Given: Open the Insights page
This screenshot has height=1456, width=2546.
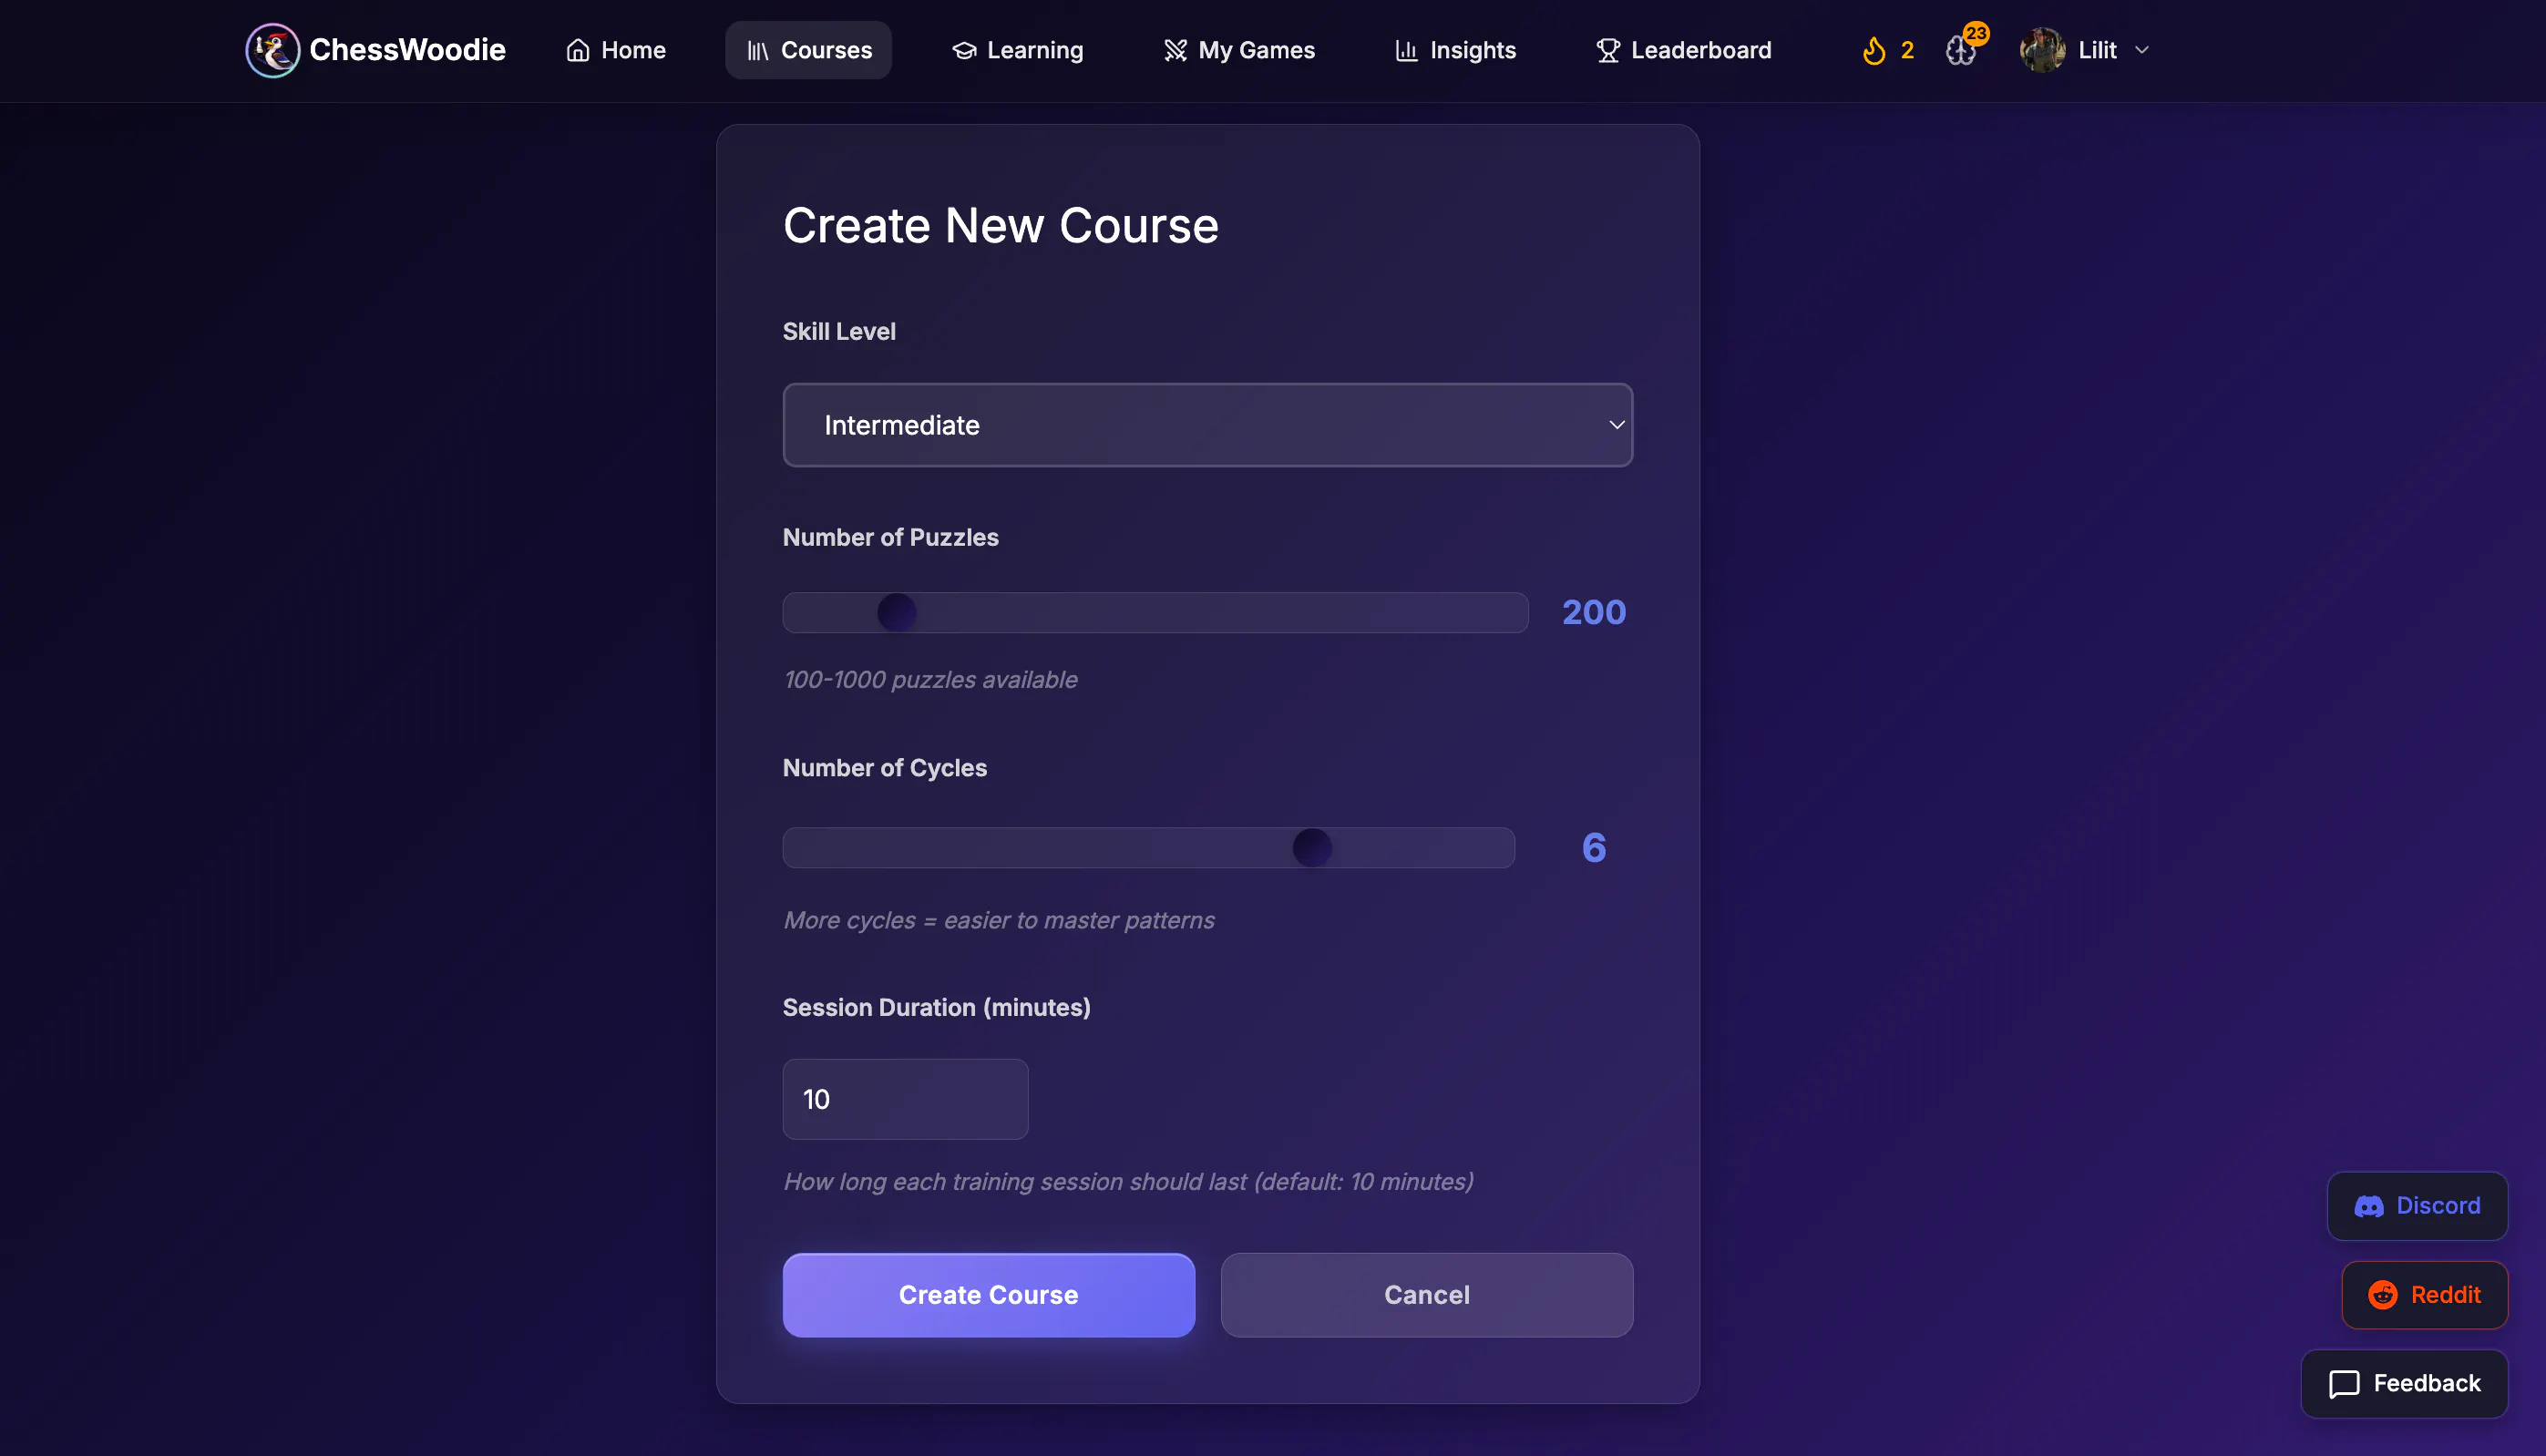Looking at the screenshot, I should click(1455, 50).
